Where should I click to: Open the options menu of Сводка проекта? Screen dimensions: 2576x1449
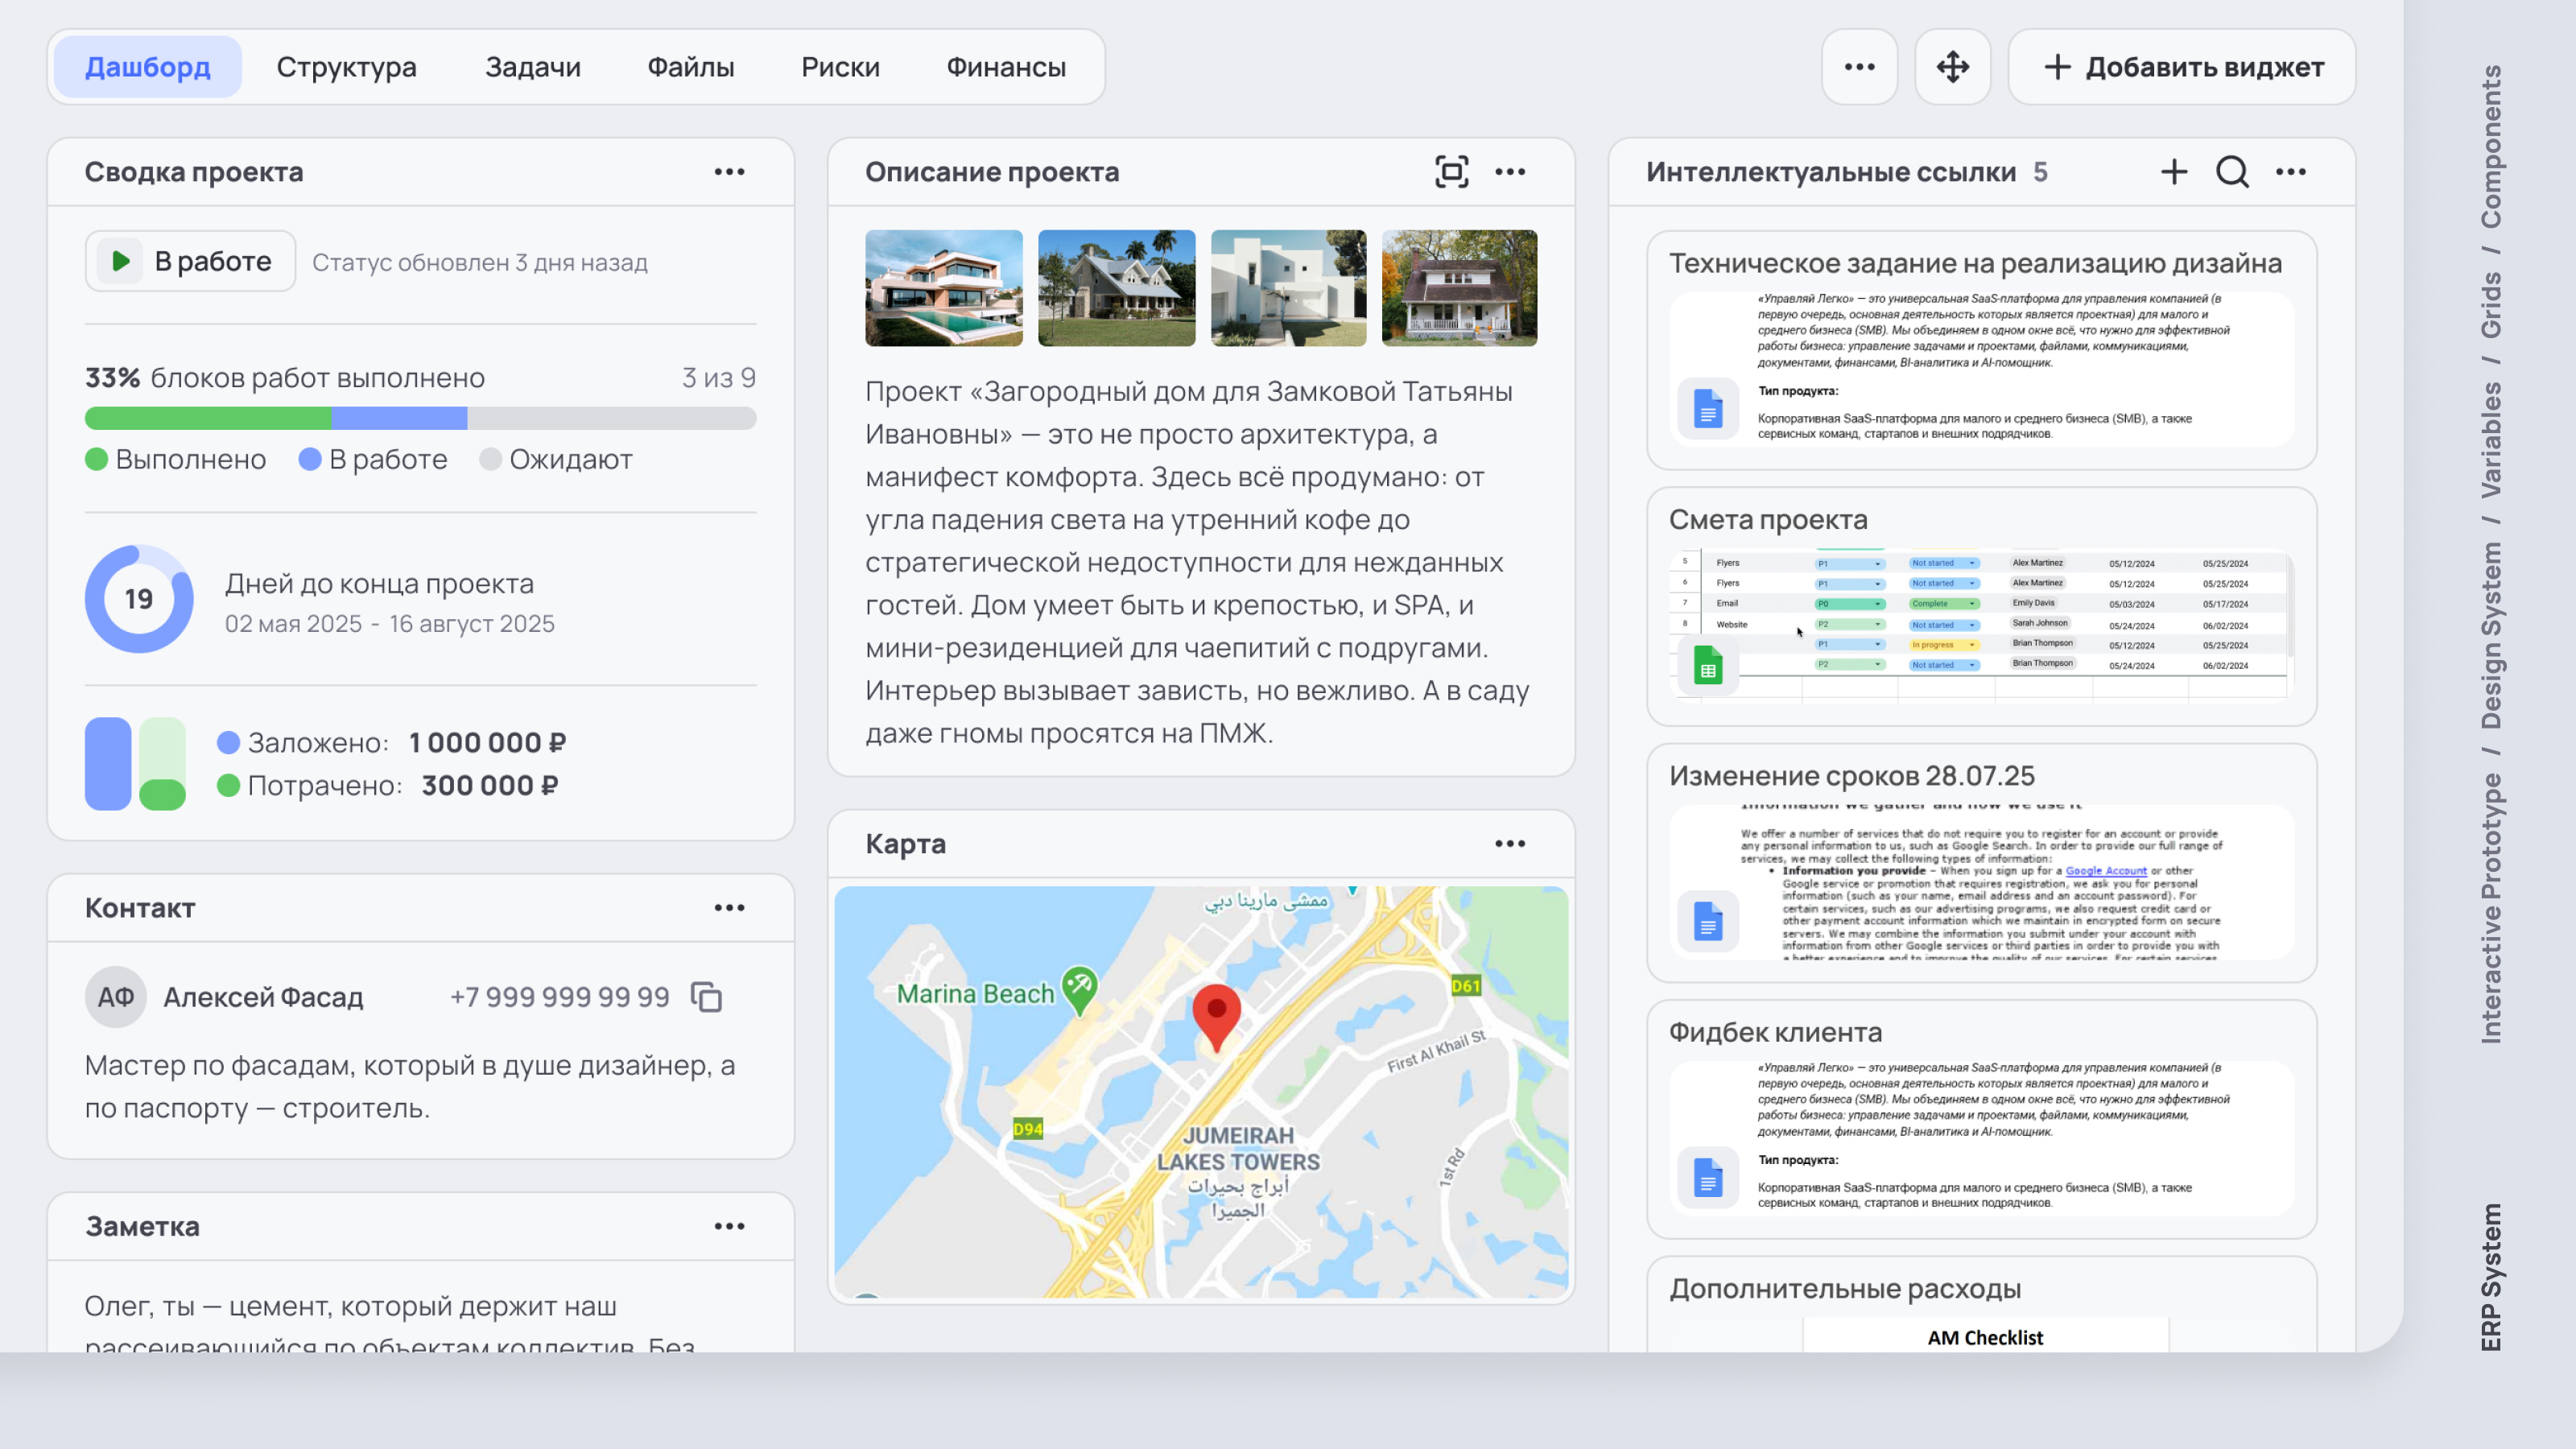click(x=730, y=171)
